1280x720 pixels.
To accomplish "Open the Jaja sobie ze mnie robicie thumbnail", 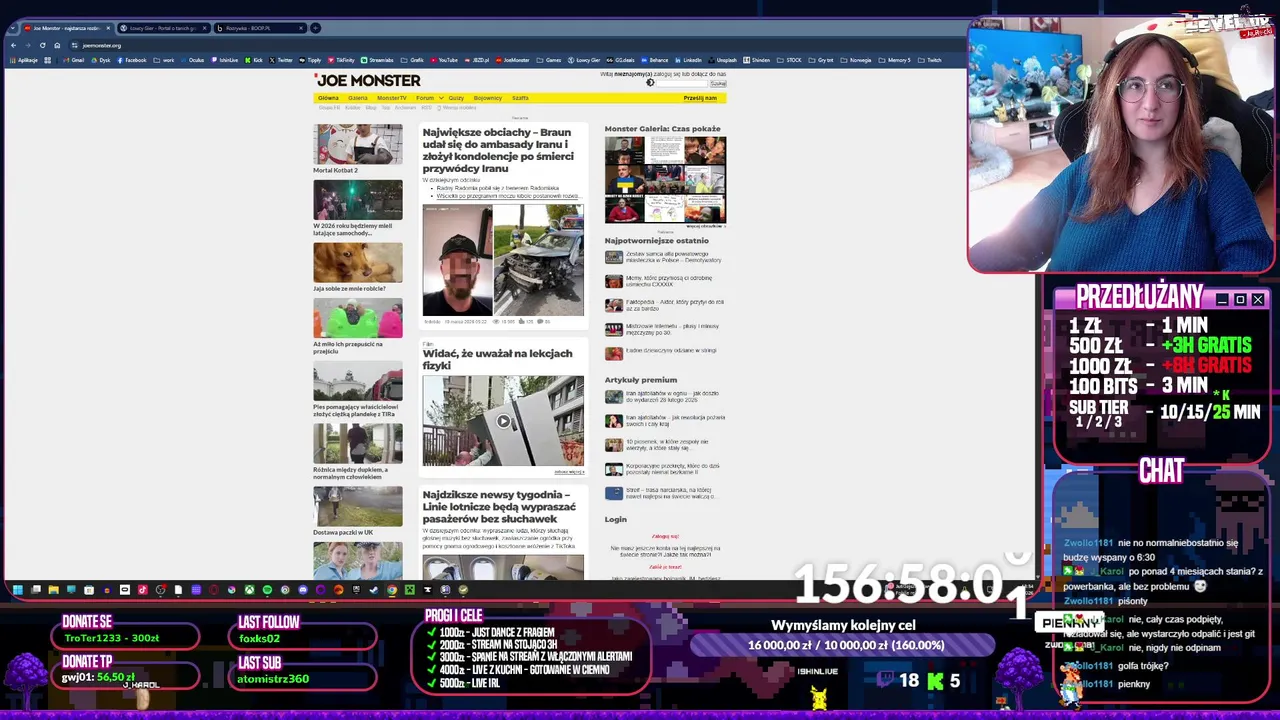I will coord(357,263).
